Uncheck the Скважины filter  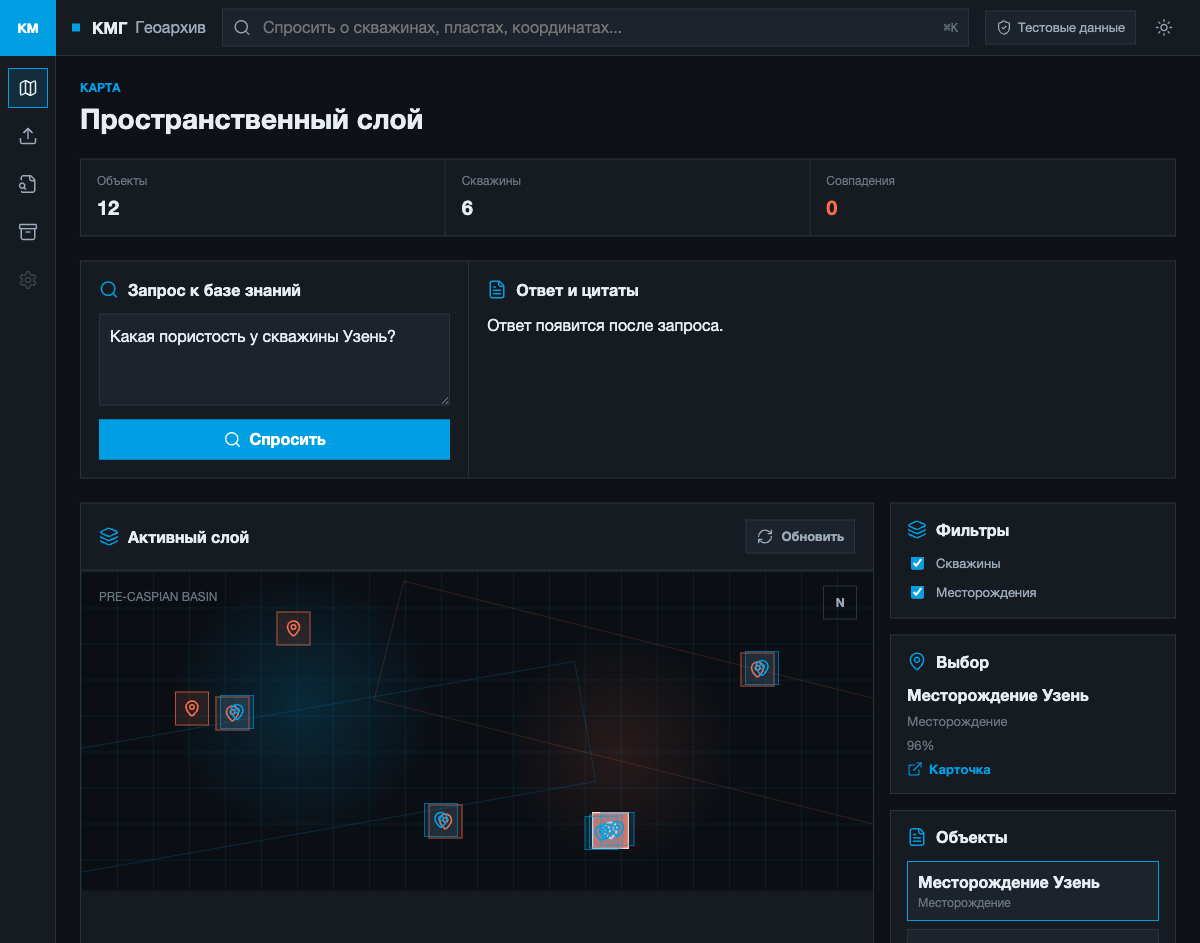click(917, 563)
